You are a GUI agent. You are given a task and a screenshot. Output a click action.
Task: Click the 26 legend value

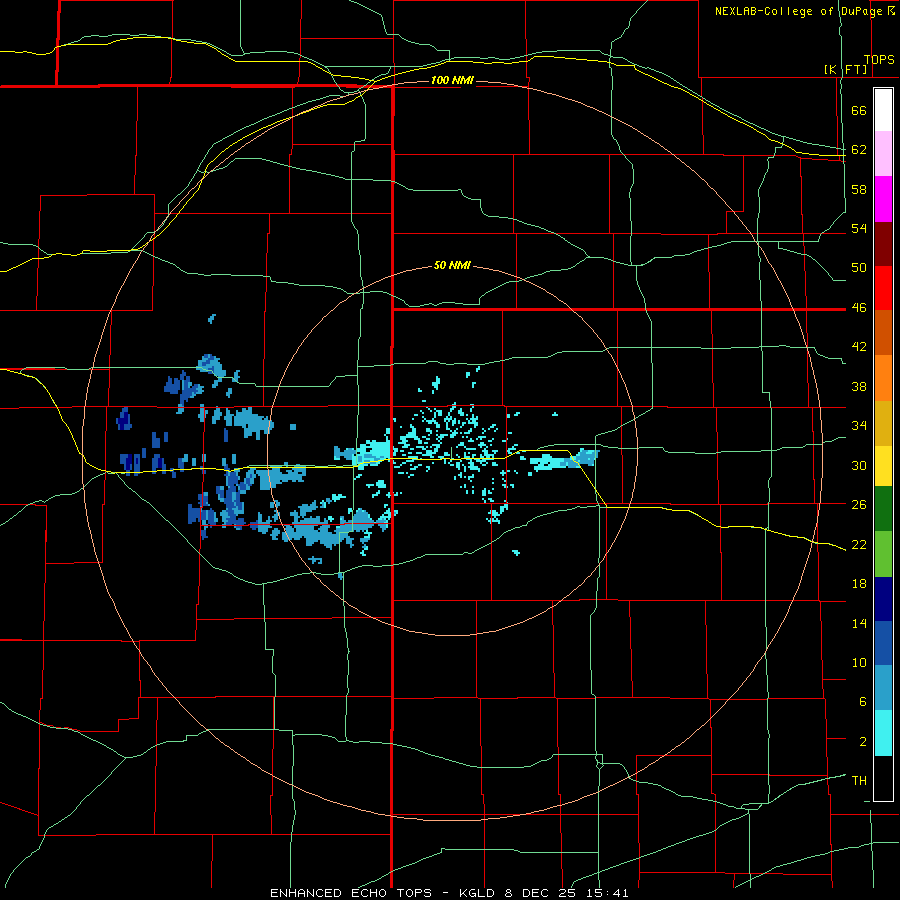click(859, 505)
